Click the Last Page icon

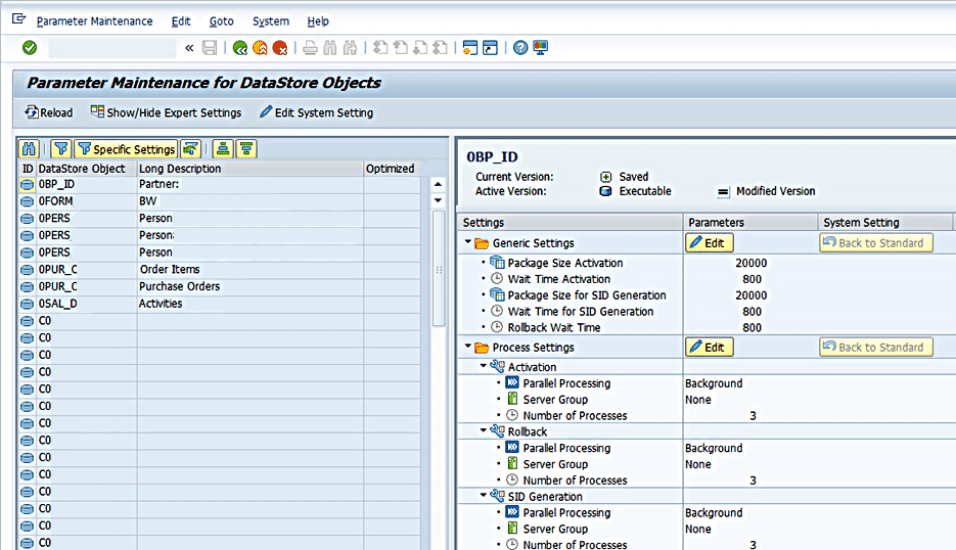pos(440,48)
